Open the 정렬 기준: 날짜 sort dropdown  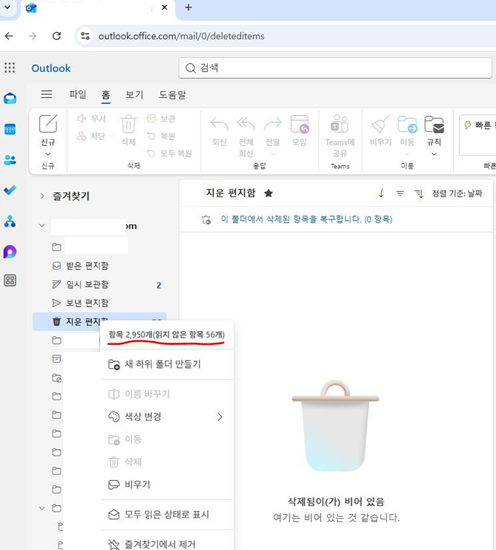pyautogui.click(x=457, y=193)
